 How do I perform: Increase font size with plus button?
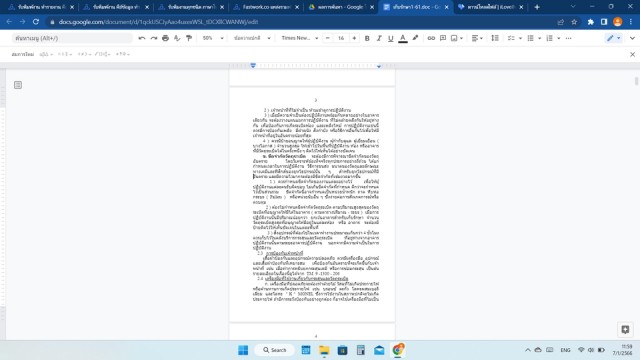tap(354, 38)
